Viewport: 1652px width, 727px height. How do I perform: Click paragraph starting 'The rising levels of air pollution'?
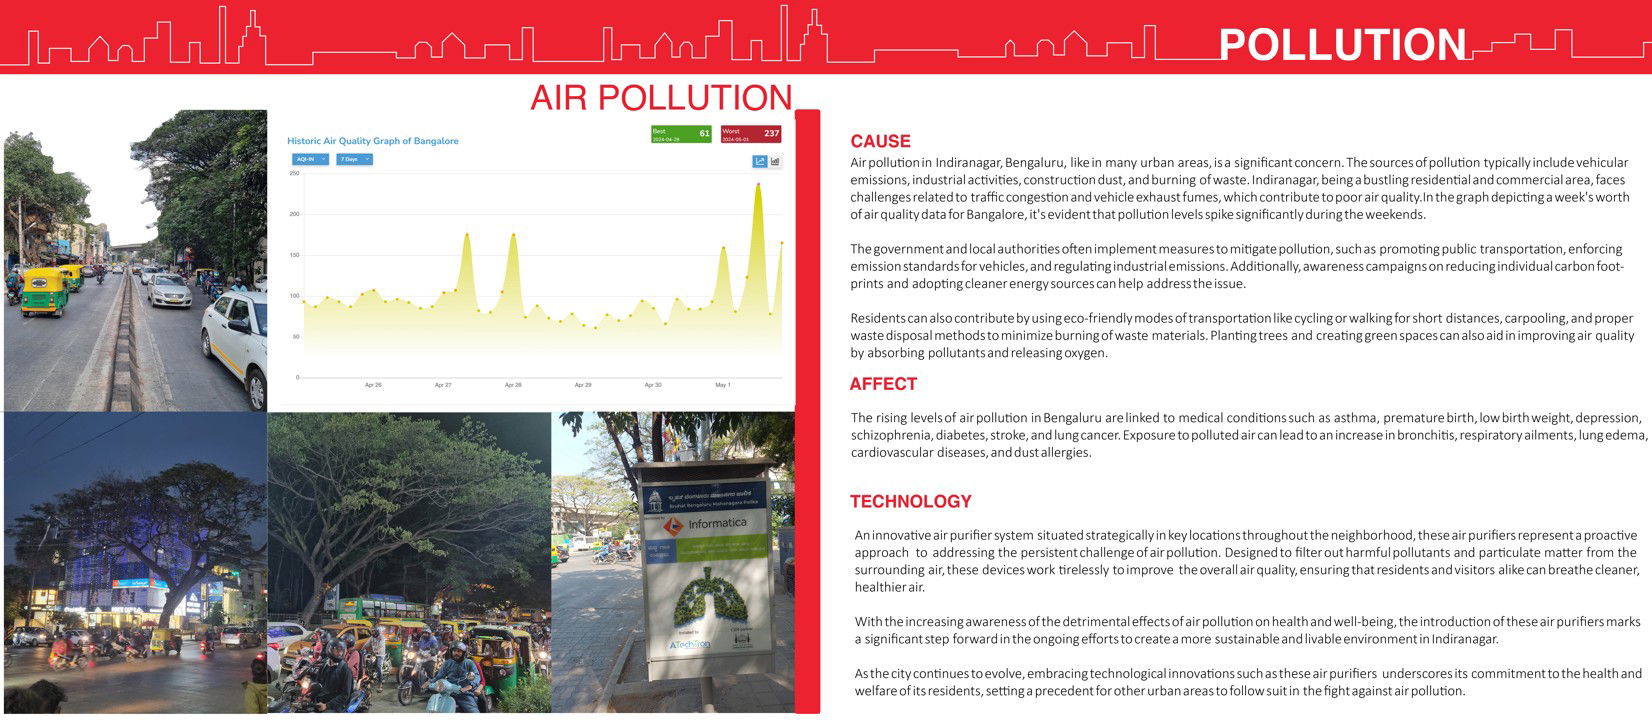(1250, 435)
